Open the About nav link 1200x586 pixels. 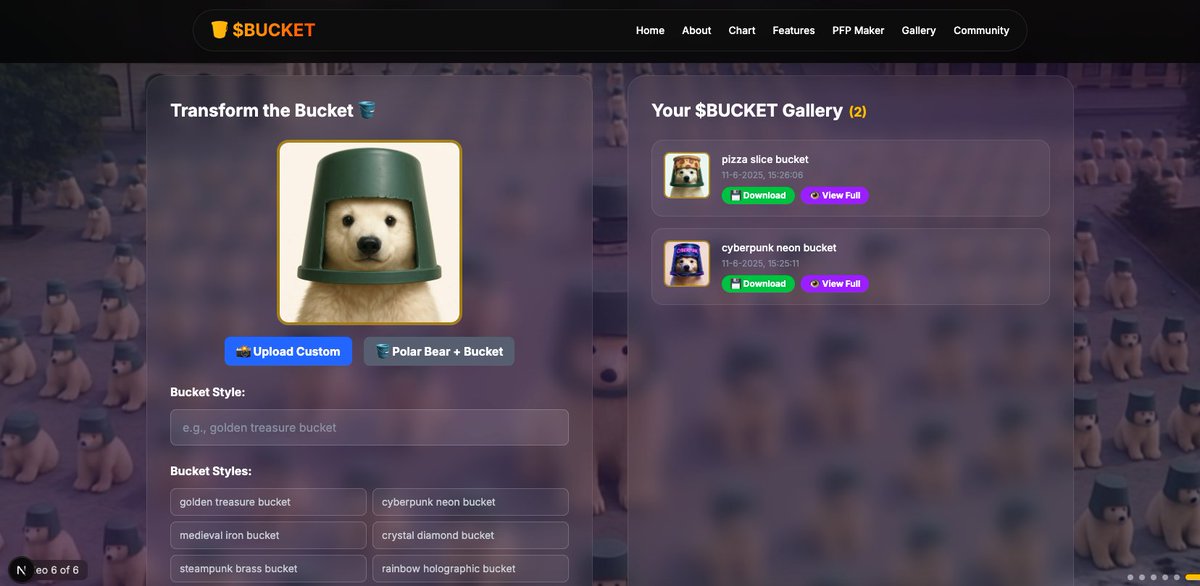(697, 30)
